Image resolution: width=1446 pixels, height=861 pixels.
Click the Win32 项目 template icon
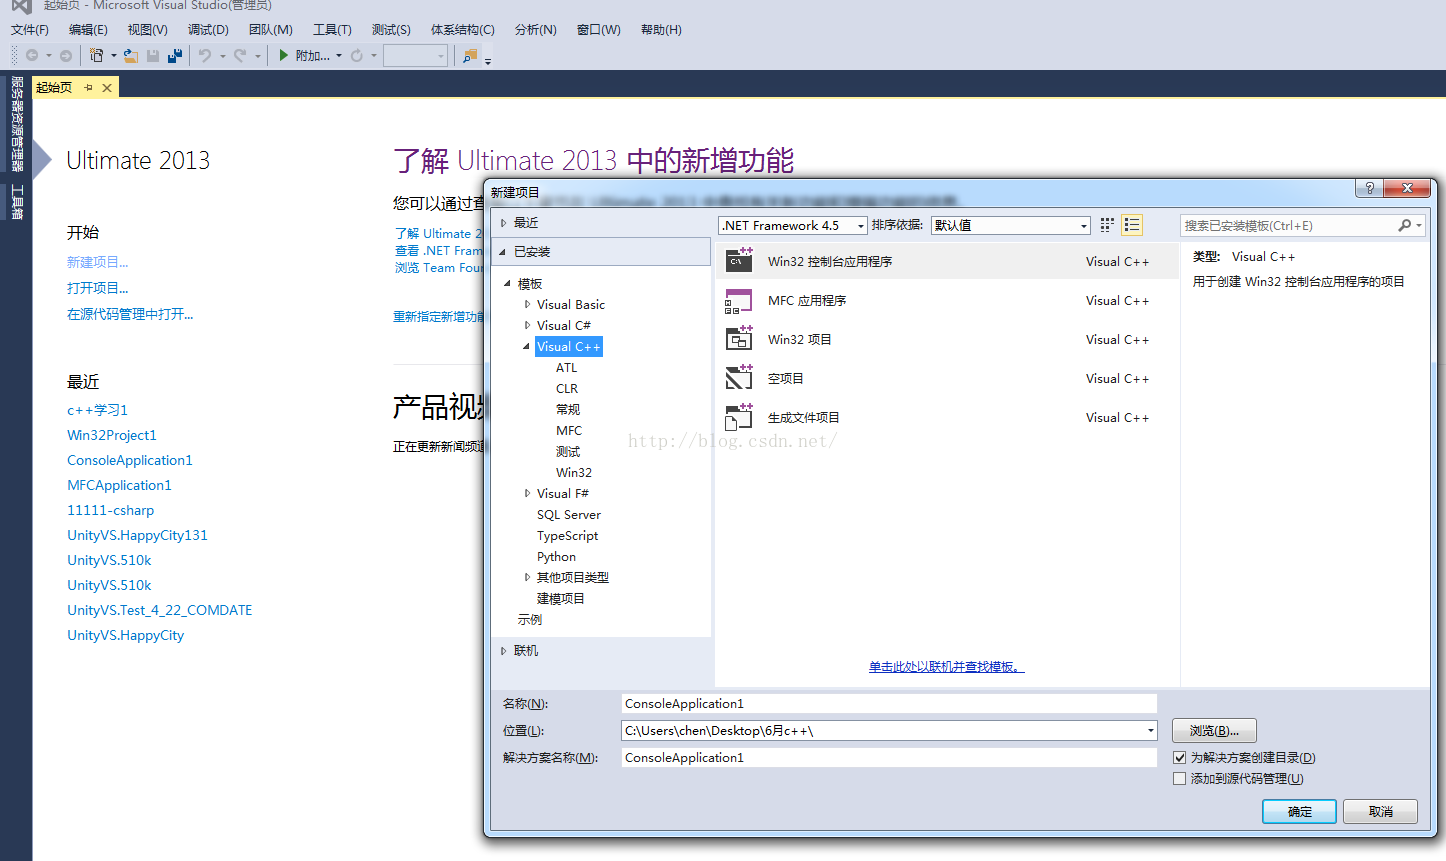(739, 339)
